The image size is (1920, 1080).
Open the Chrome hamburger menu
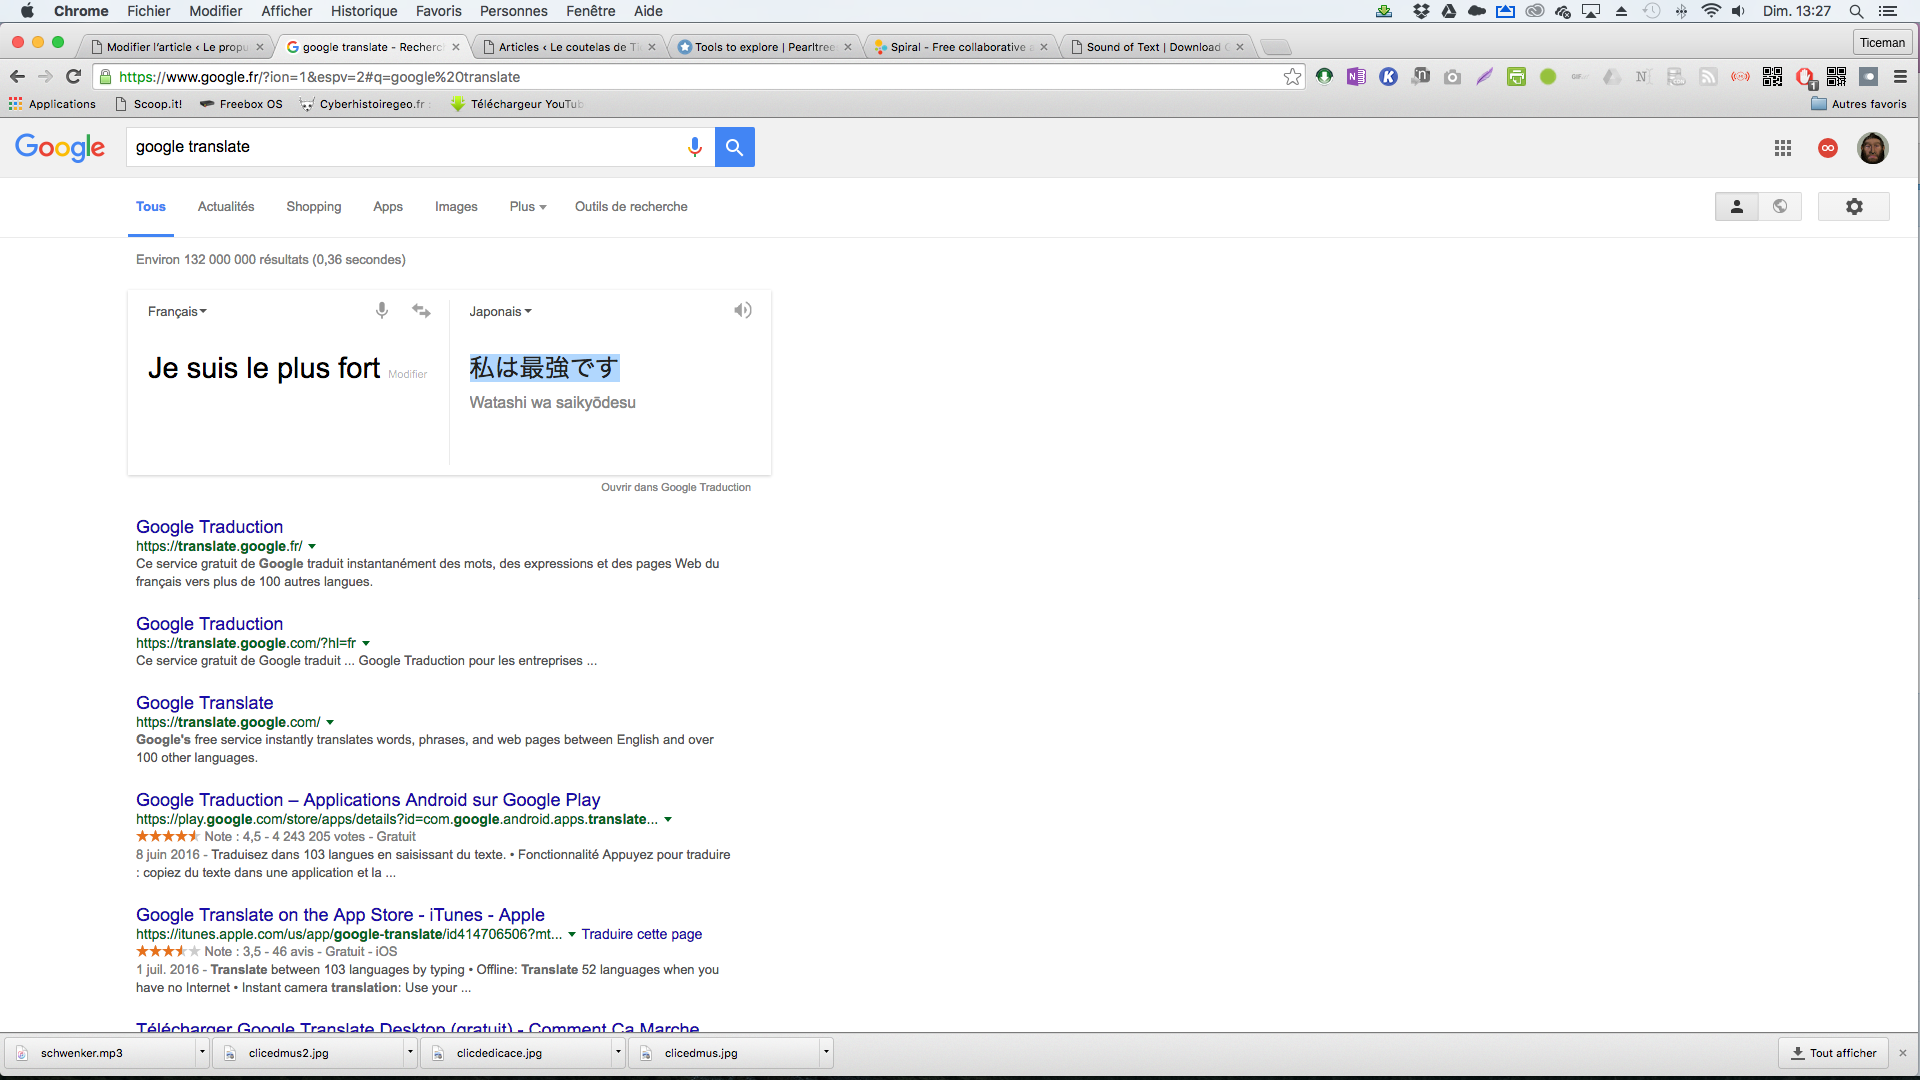coord(1900,77)
